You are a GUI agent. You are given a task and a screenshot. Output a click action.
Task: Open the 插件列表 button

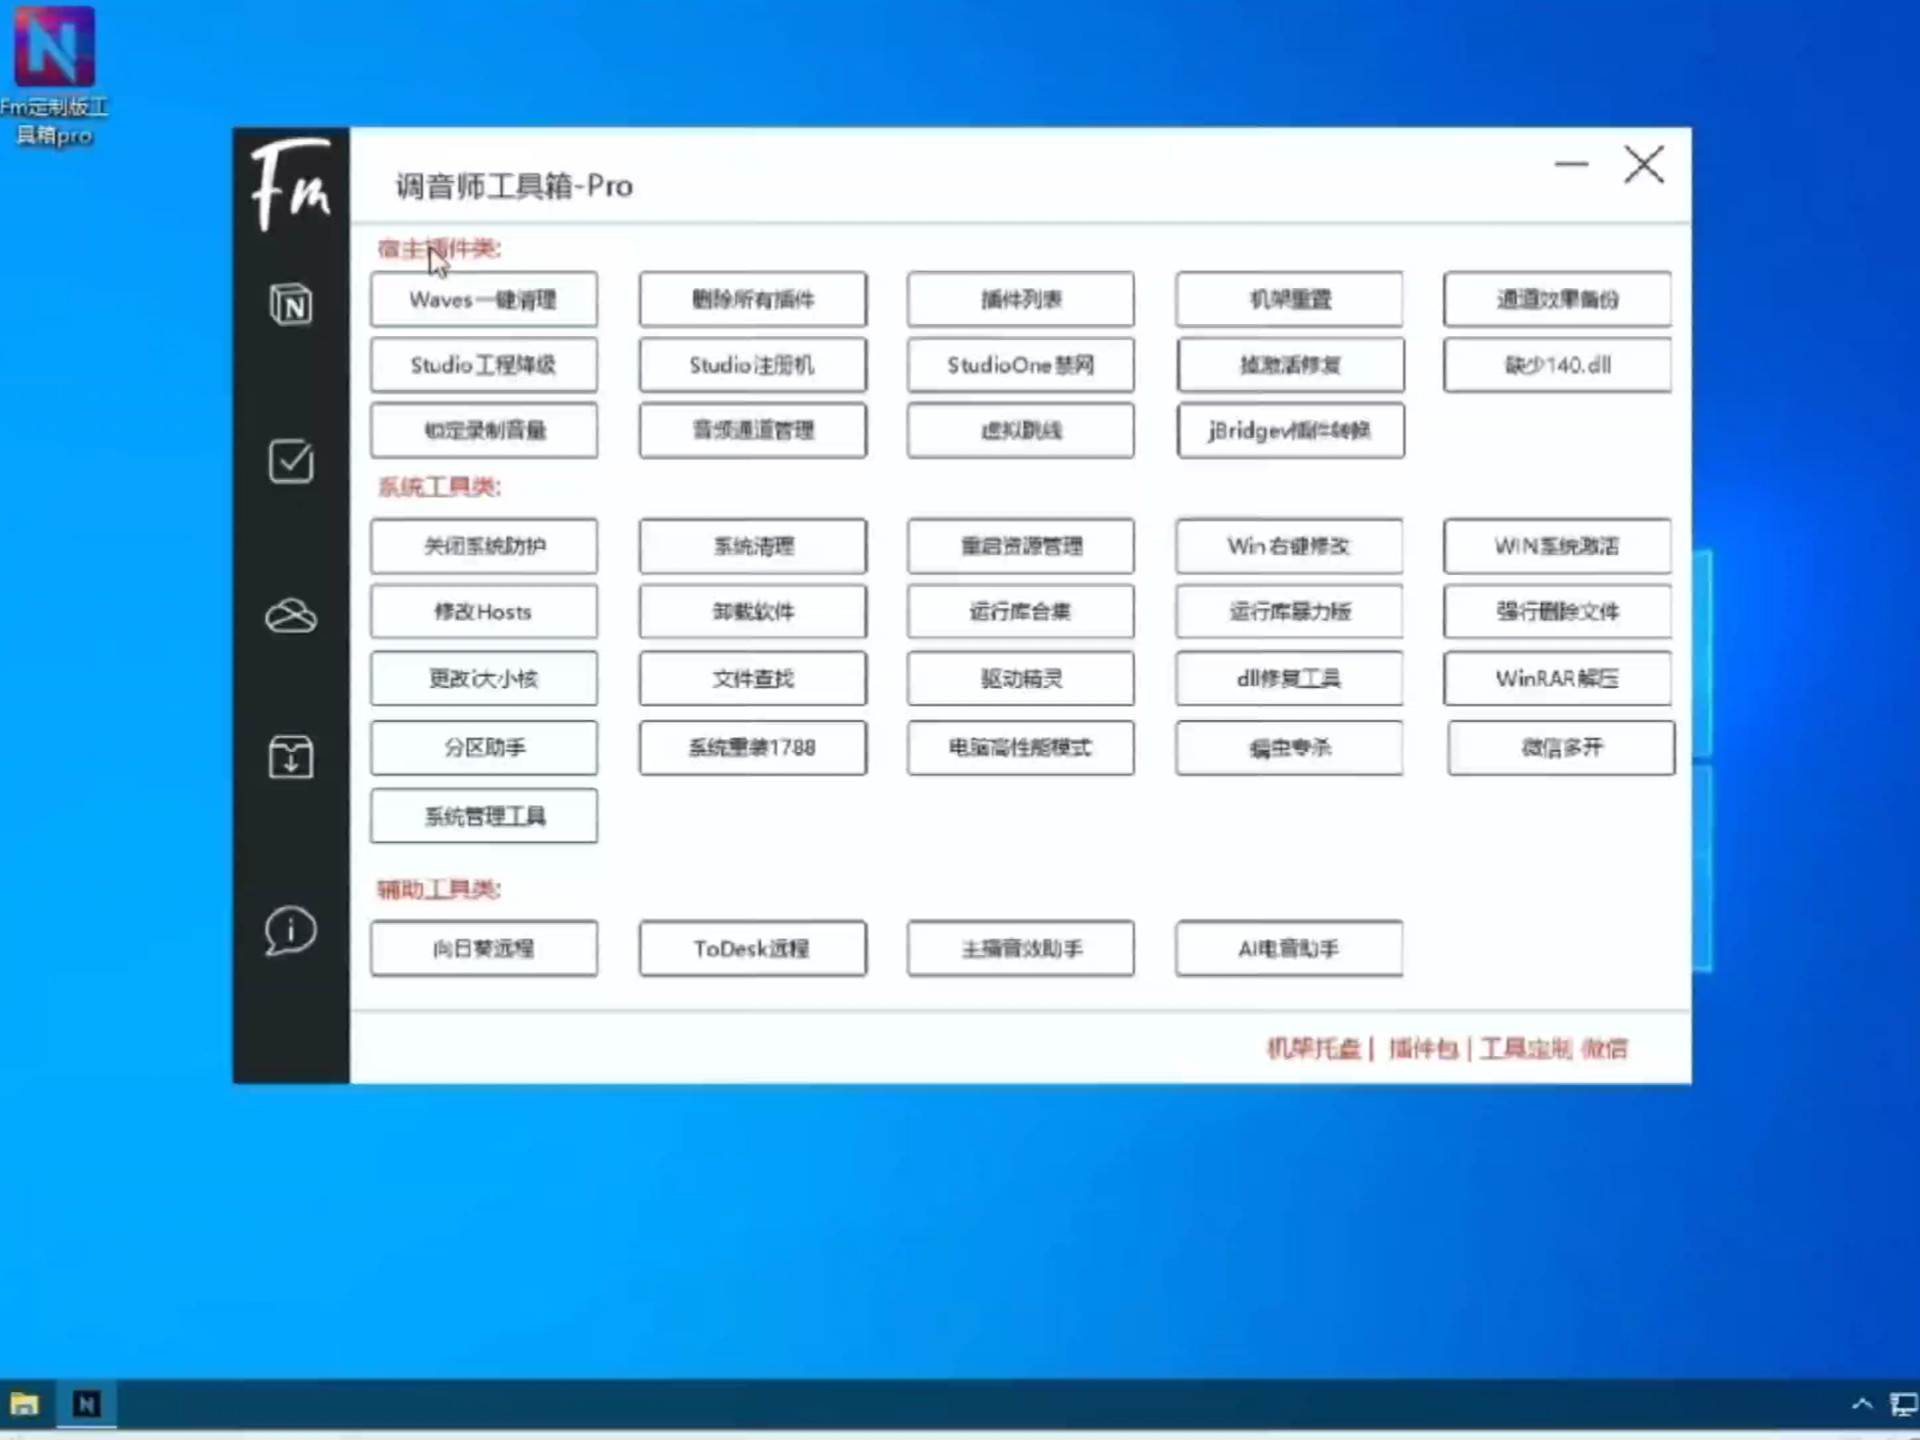1021,299
